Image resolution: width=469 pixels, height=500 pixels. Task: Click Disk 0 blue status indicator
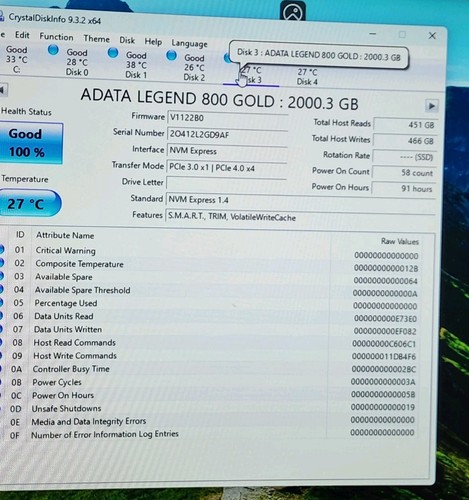(53, 50)
